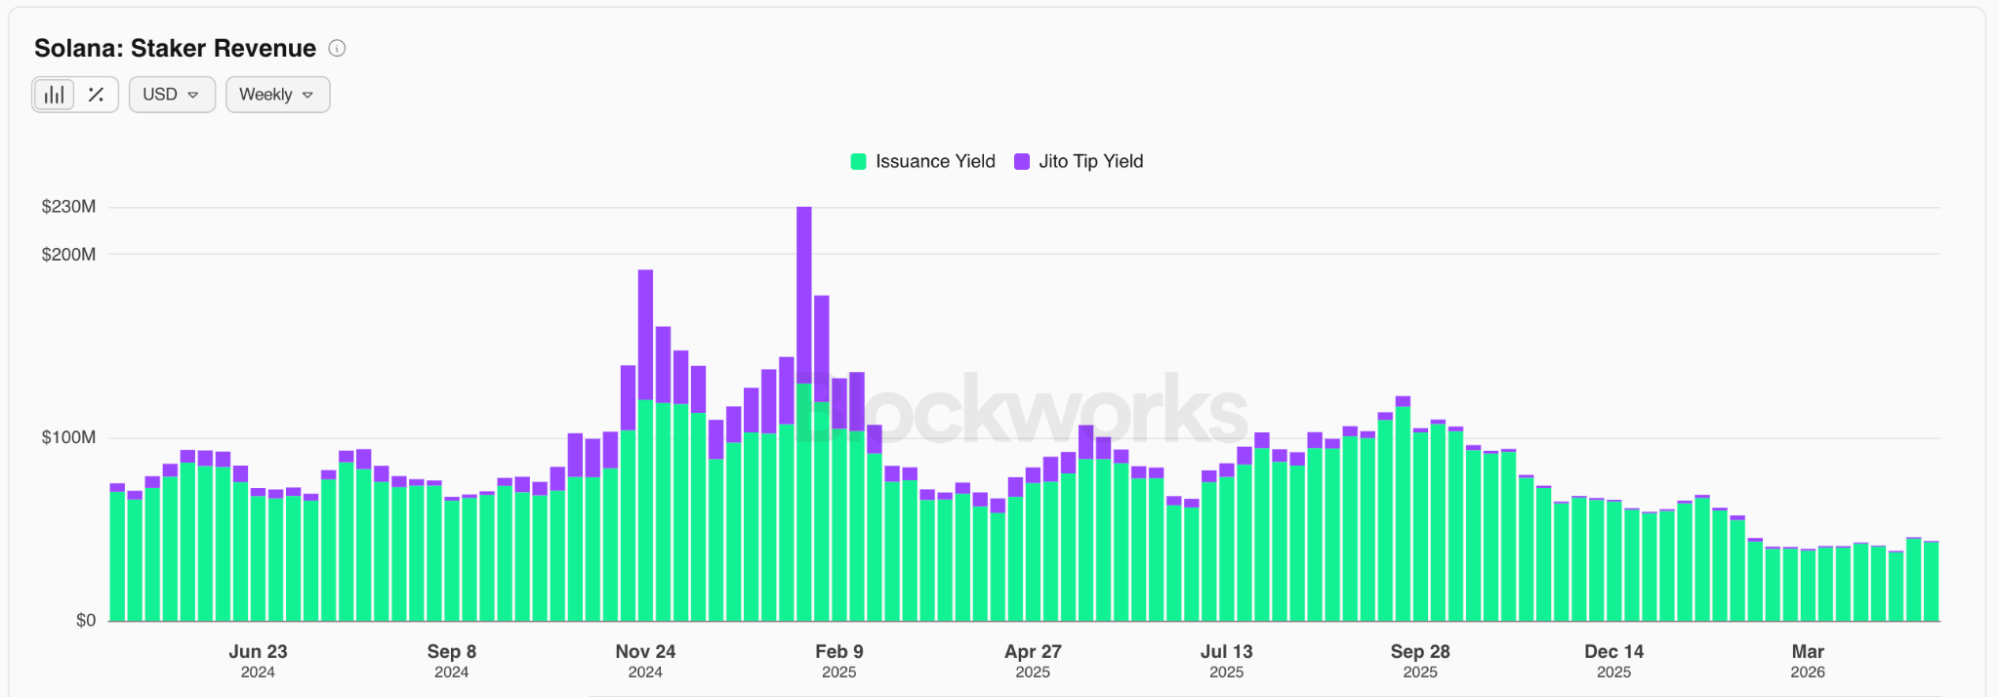Click the green Issuance Yield color swatch
The width and height of the screenshot is (1999, 697).
(858, 162)
